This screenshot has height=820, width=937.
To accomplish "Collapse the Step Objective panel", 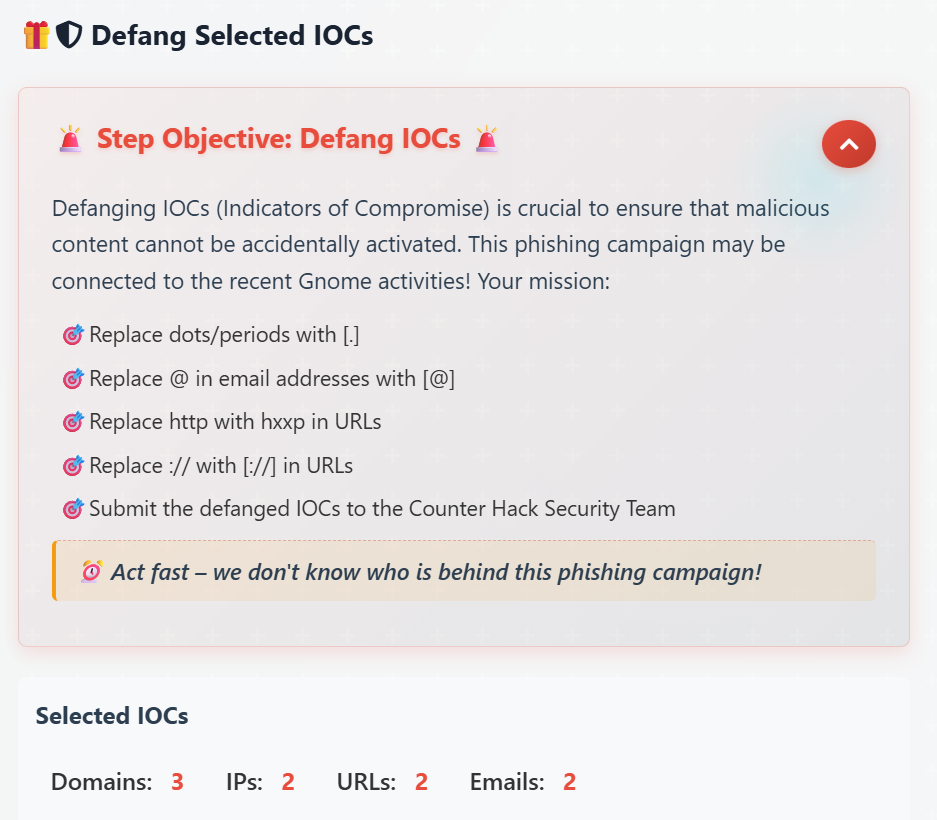I will pos(849,144).
